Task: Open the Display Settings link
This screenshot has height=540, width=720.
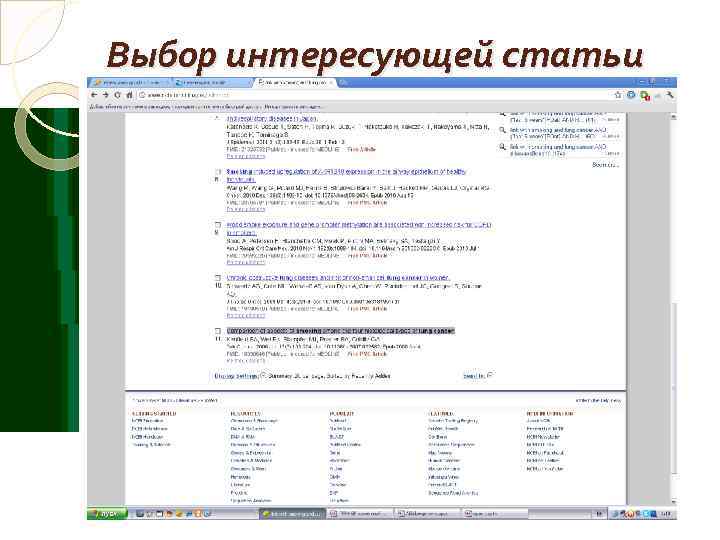Action: coord(236,376)
